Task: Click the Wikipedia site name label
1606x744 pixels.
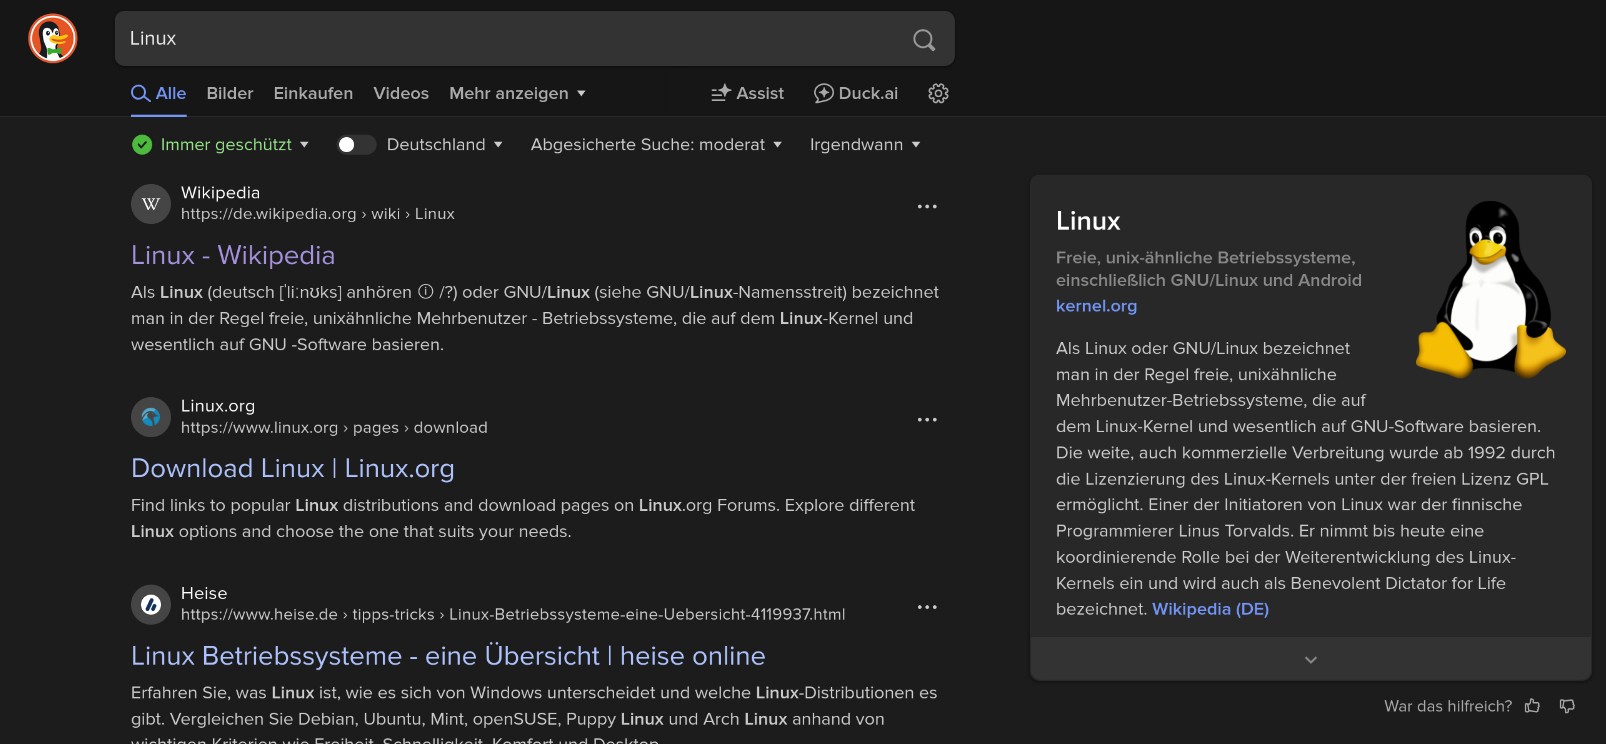Action: (x=220, y=192)
